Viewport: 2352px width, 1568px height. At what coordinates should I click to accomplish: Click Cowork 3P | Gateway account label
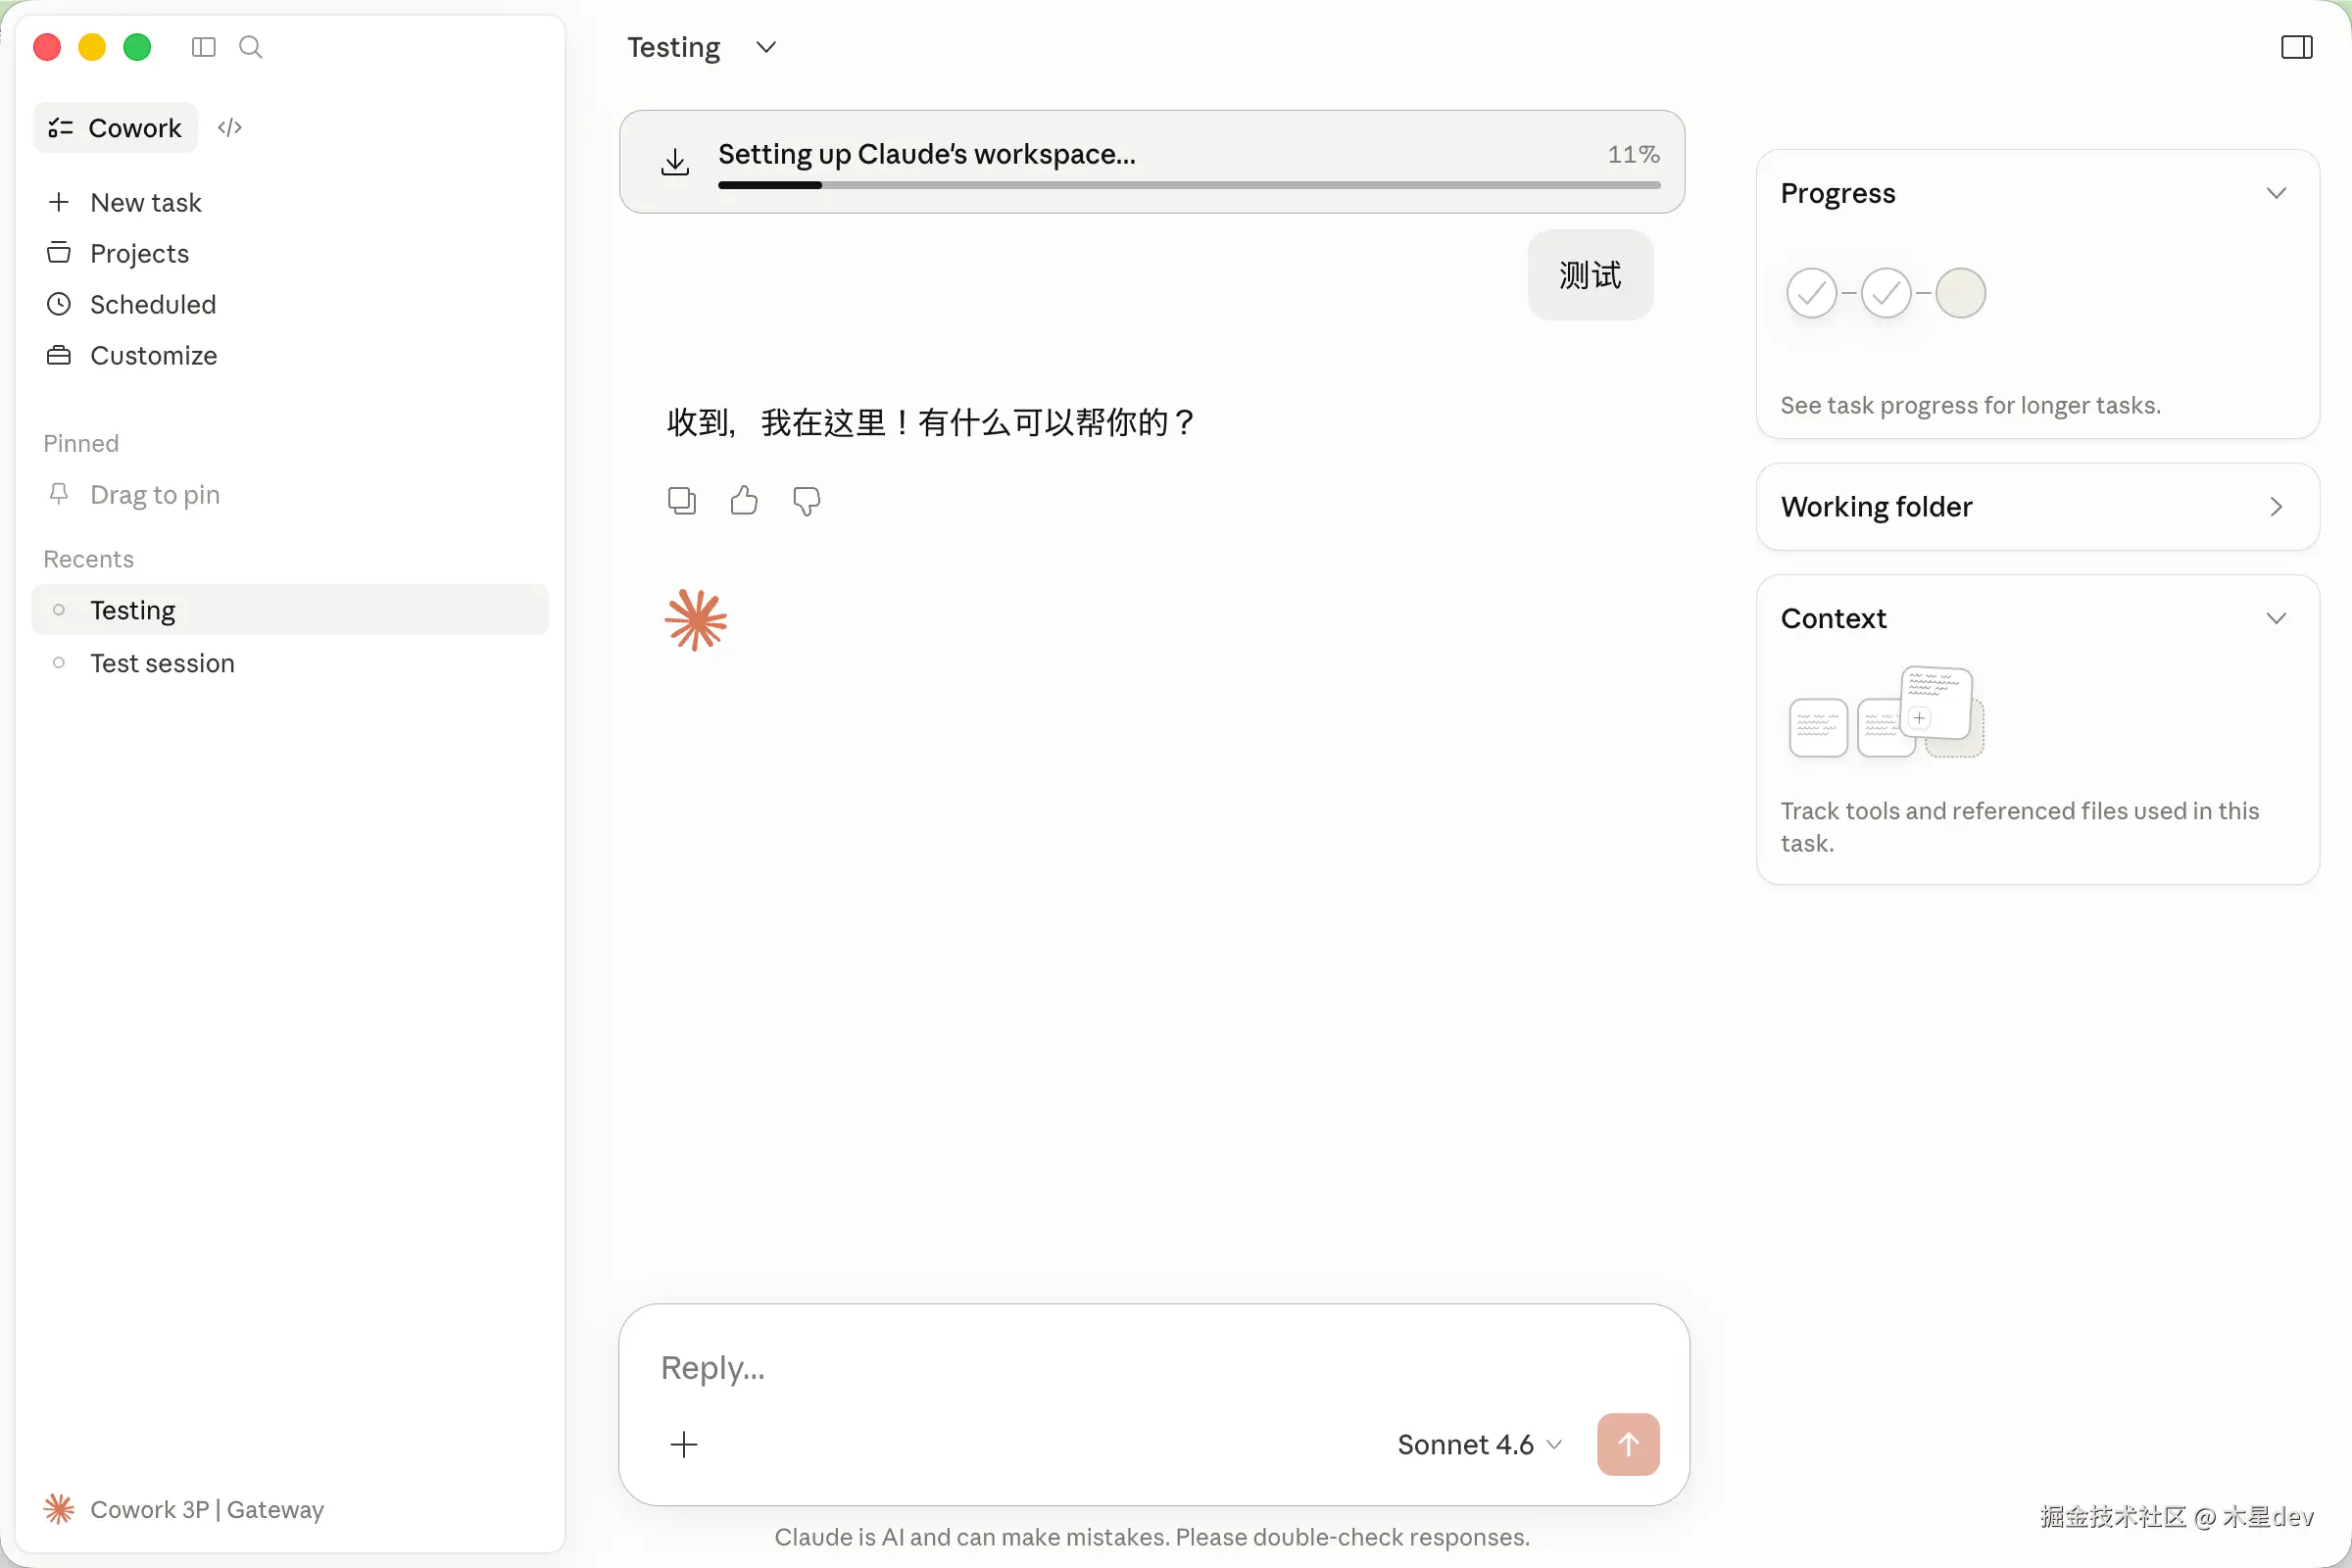pyautogui.click(x=207, y=1509)
